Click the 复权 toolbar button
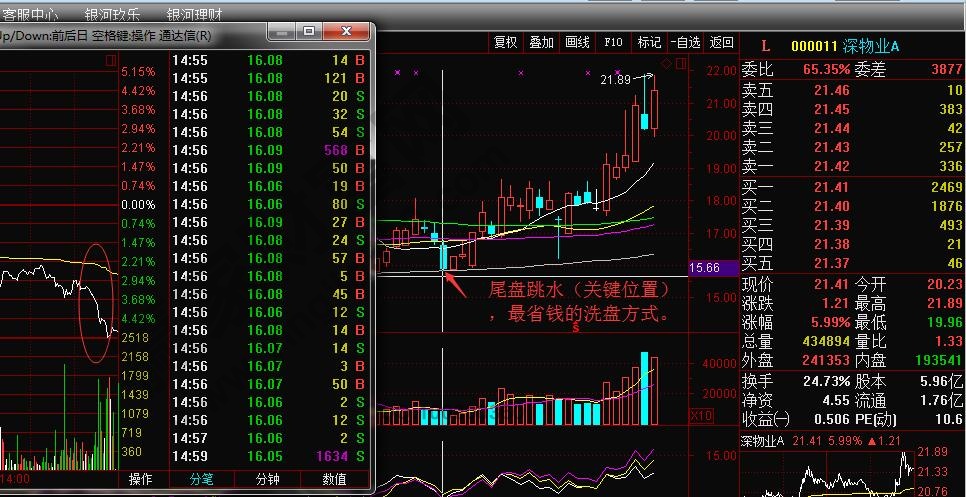Image resolution: width=966 pixels, height=497 pixels. 506,42
